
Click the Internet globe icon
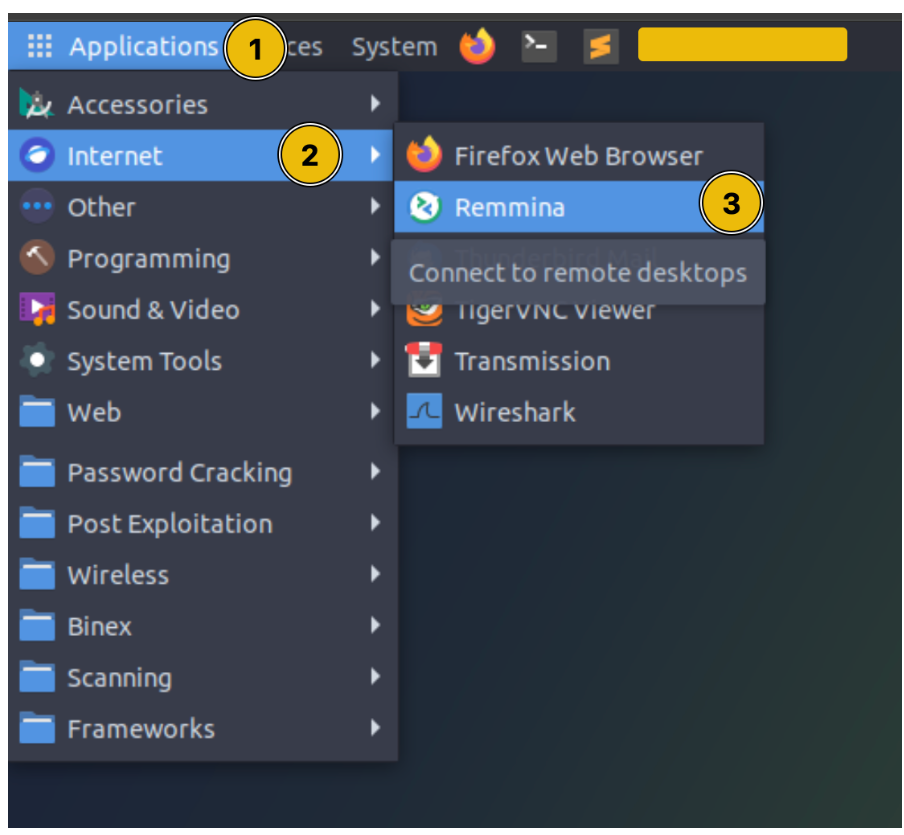pos(37,155)
